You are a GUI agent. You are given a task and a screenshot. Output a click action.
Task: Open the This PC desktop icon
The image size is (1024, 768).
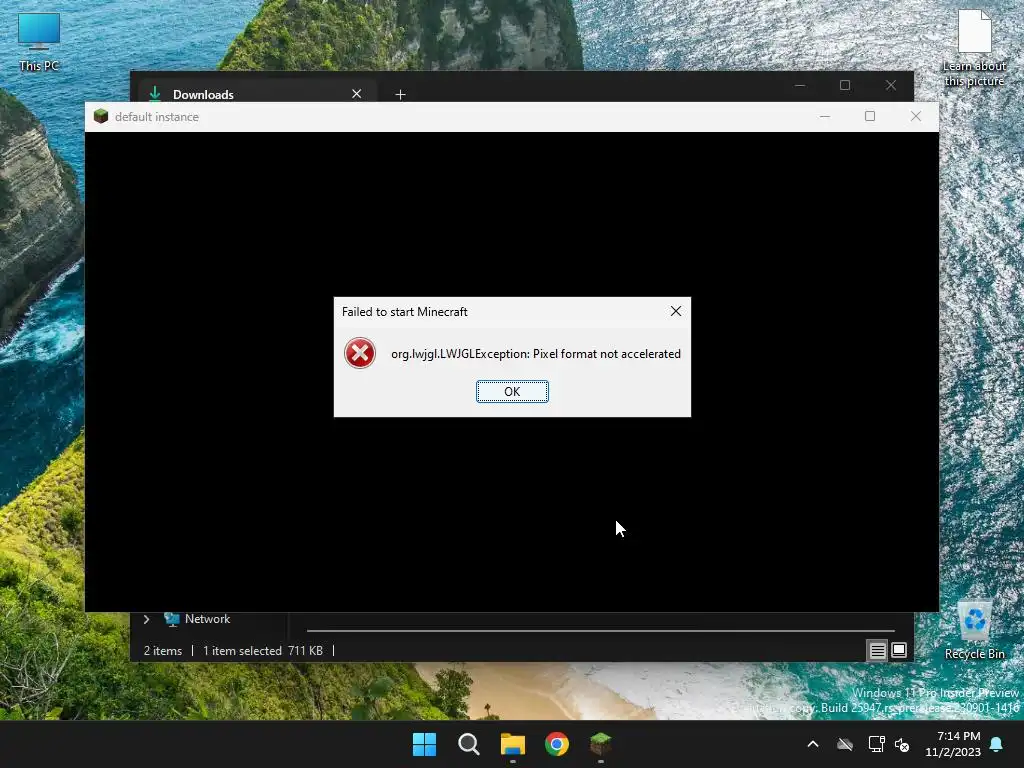(39, 42)
